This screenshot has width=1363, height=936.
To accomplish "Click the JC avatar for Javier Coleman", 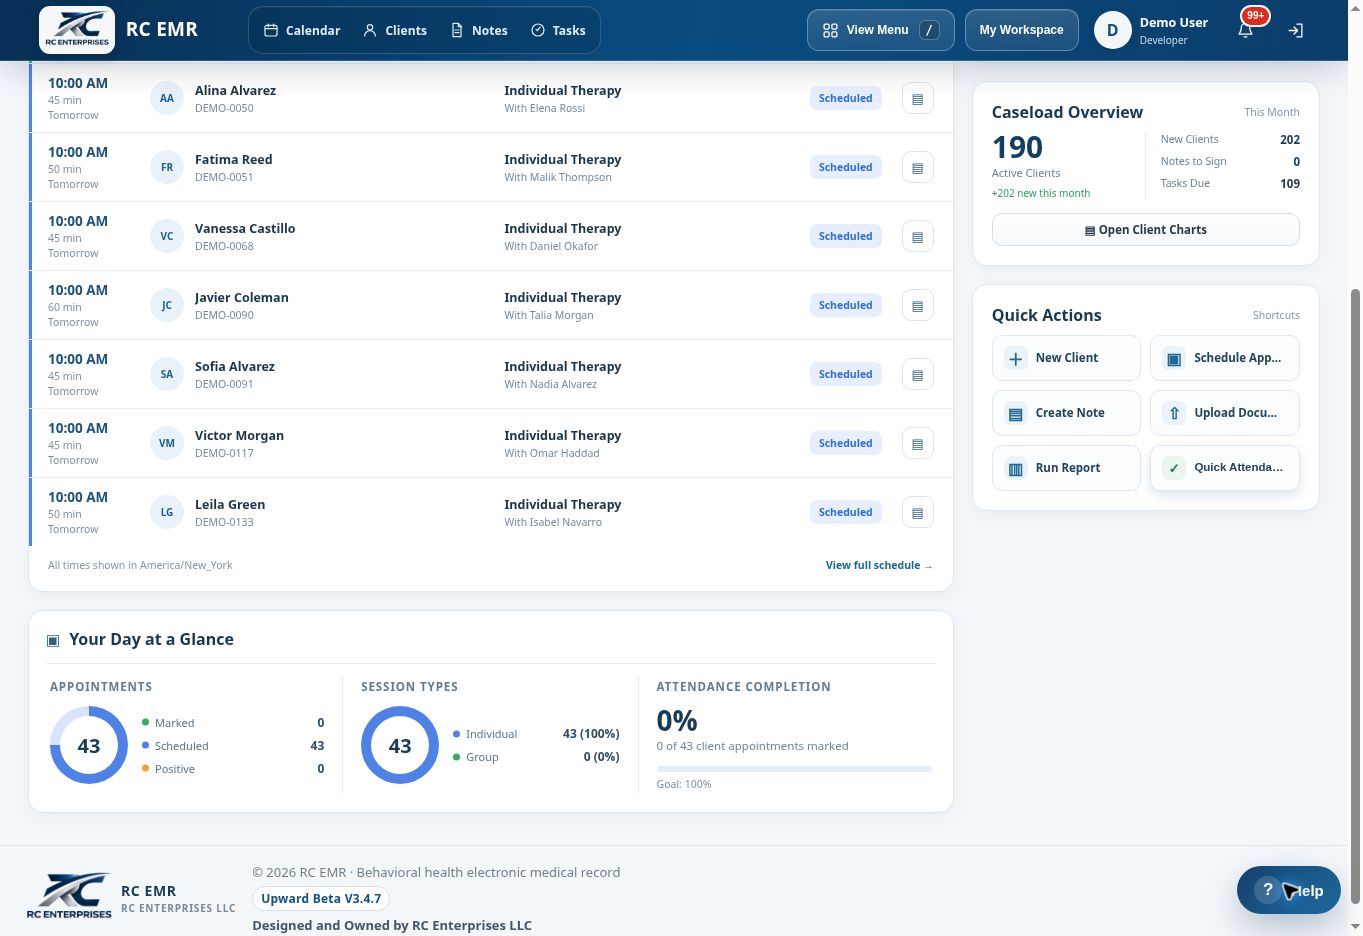I will (x=167, y=305).
